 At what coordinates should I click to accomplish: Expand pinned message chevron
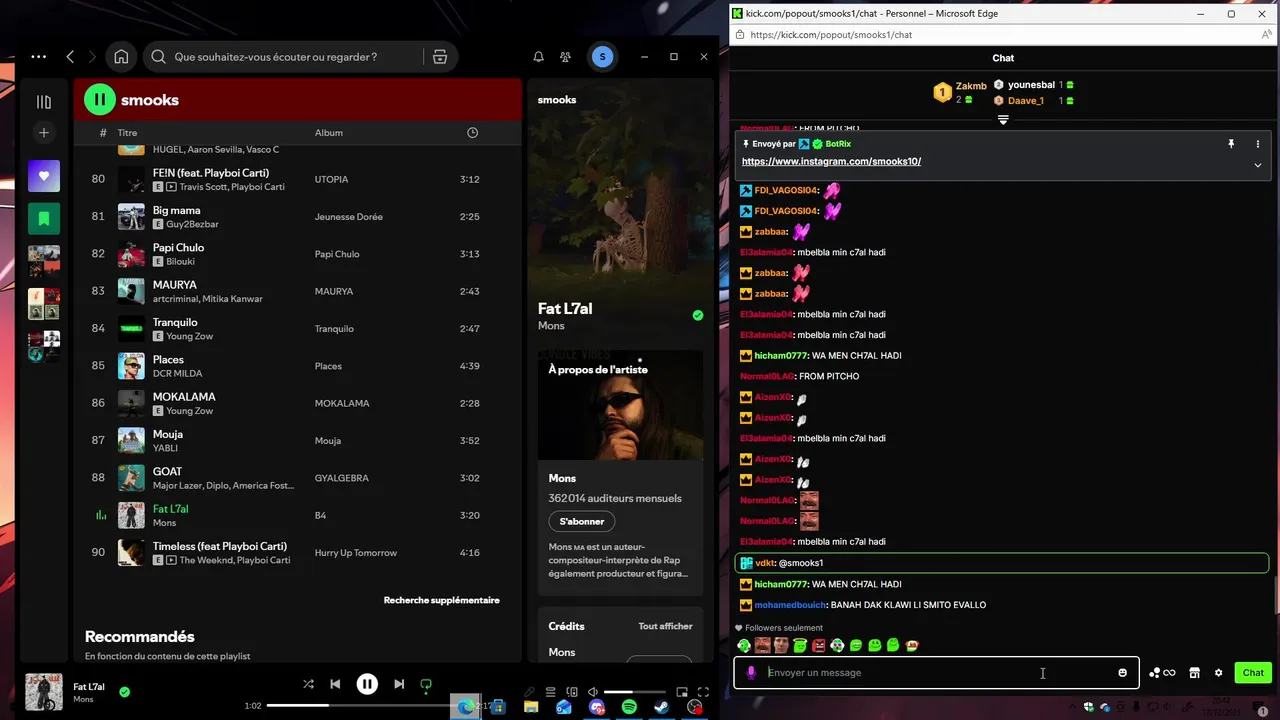pos(1257,165)
